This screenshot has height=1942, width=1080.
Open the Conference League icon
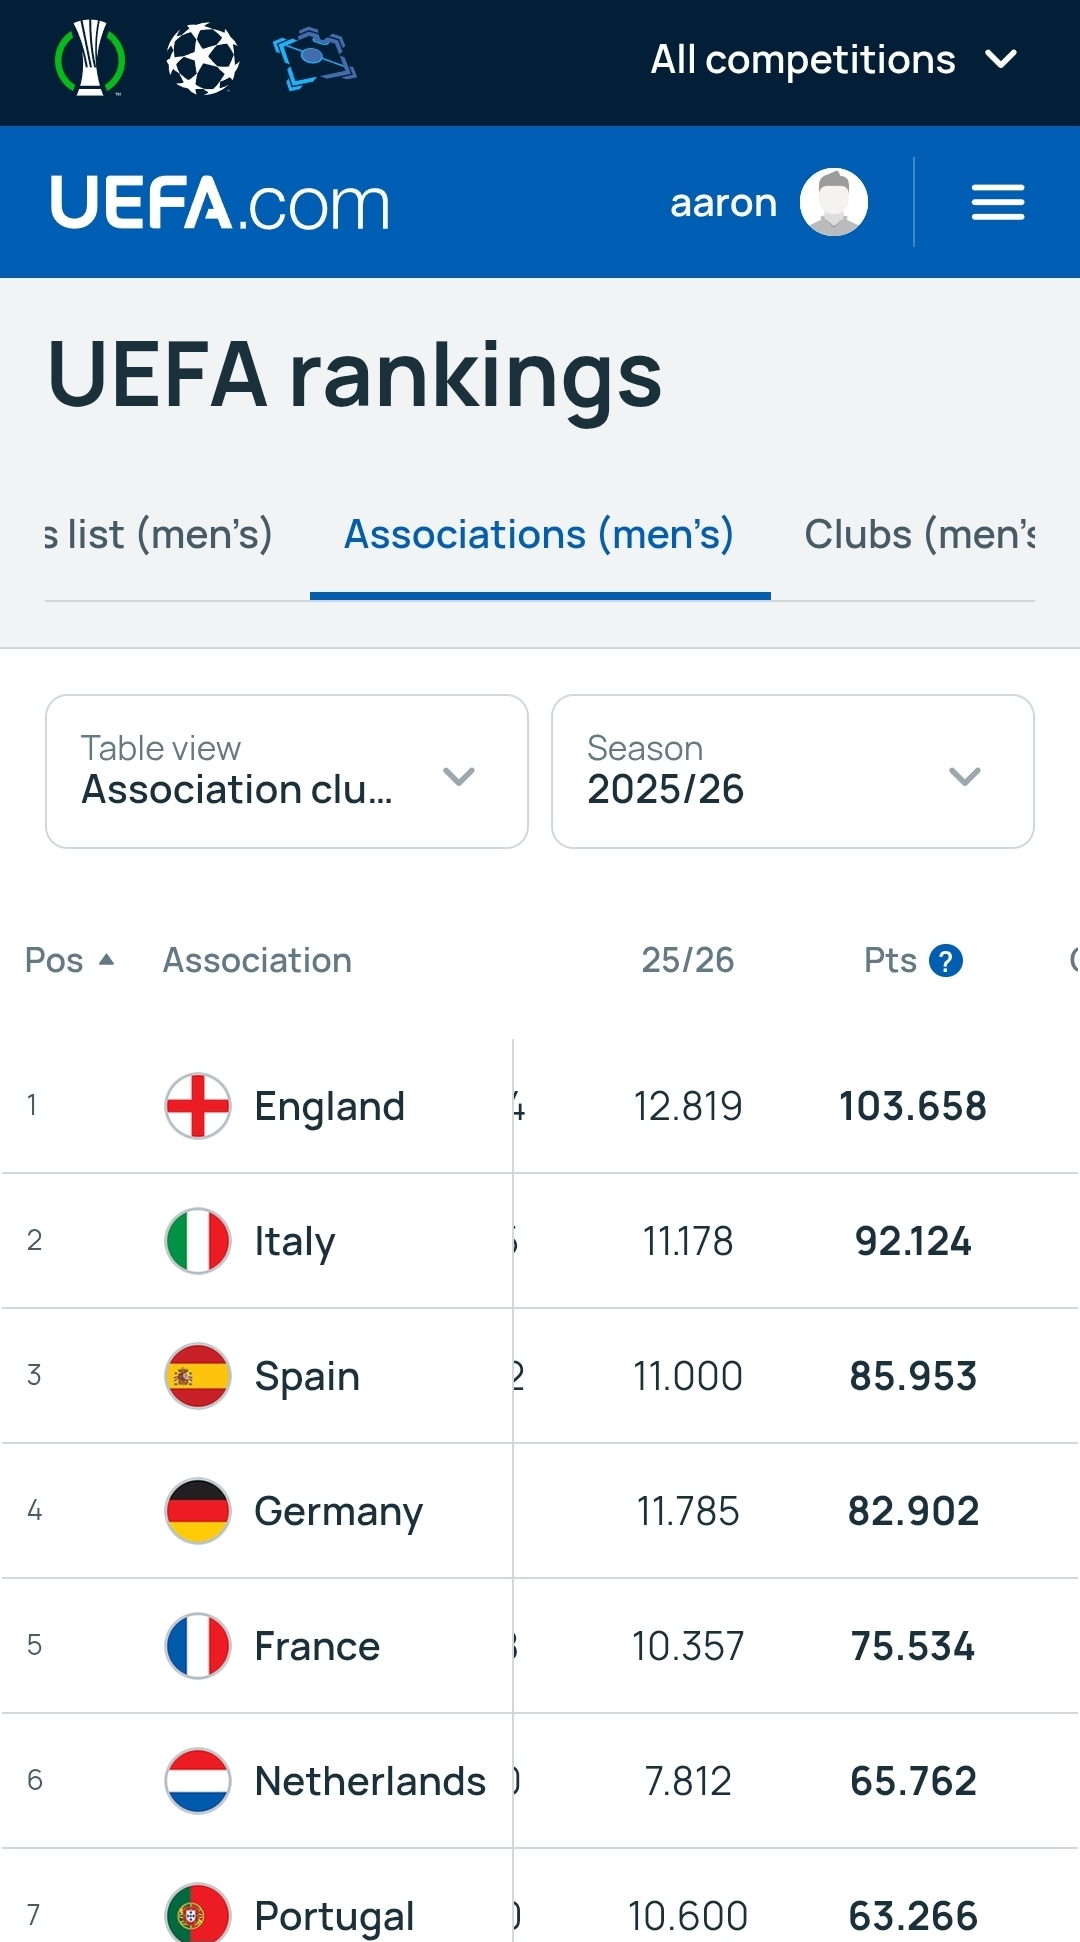click(315, 60)
